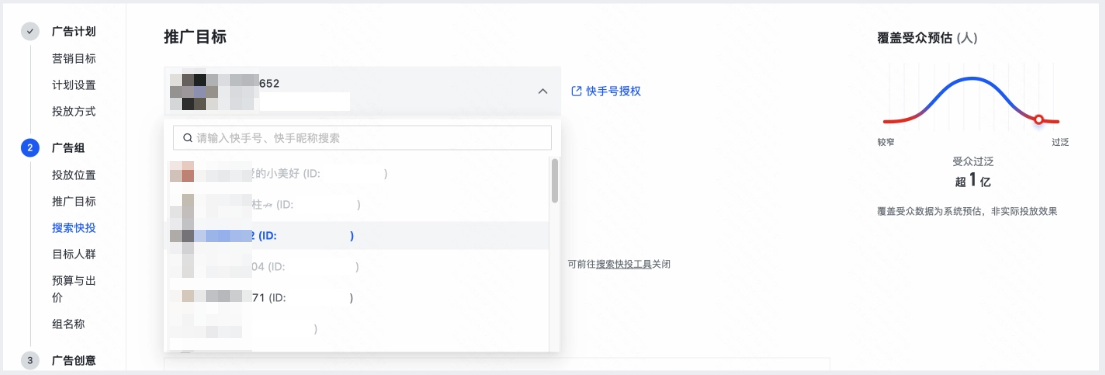Collapse the account dropdown with the chevron arrow
Image resolution: width=1105 pixels, height=375 pixels.
click(x=543, y=91)
